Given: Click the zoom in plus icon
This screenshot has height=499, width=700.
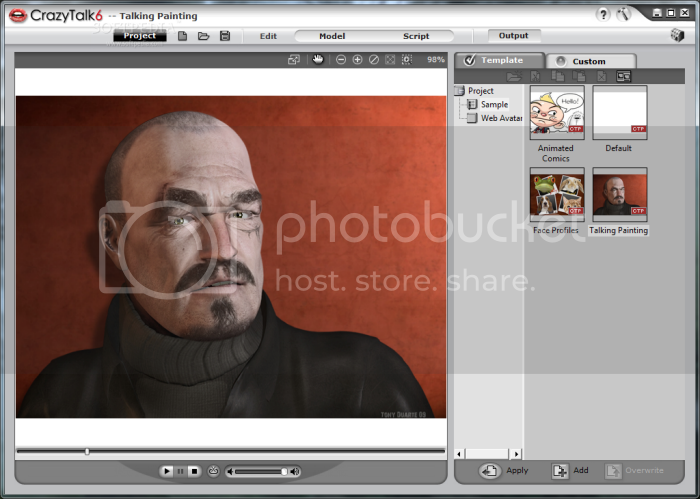Looking at the screenshot, I should 358,60.
